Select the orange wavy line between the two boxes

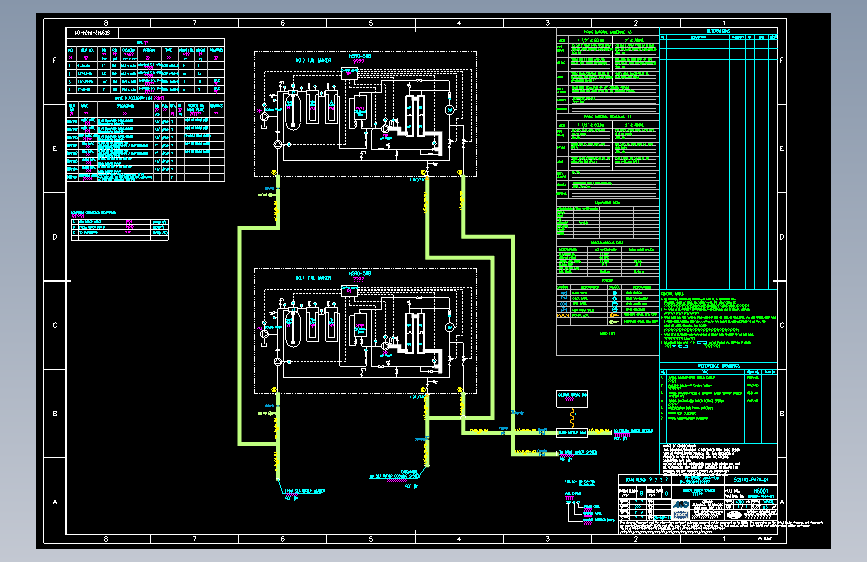(572, 418)
